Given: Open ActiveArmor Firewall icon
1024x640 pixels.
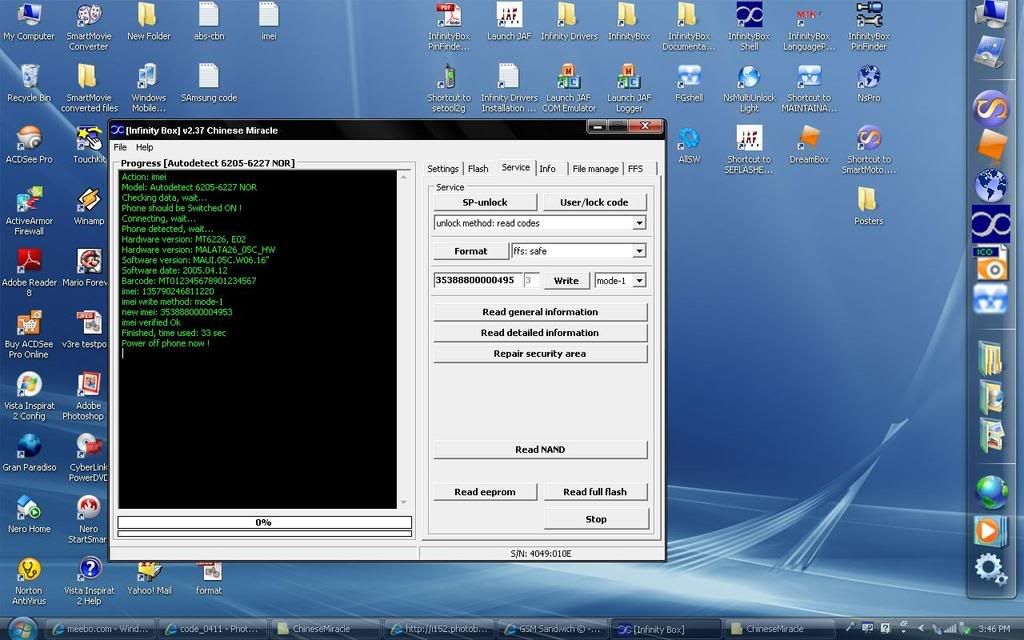Looking at the screenshot, I should (x=29, y=210).
